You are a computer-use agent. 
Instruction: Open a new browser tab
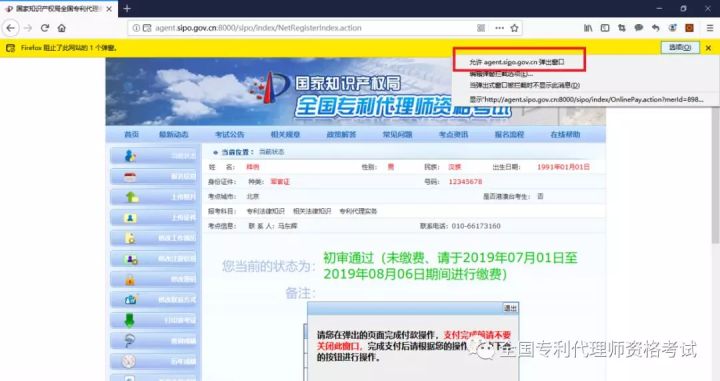127,9
